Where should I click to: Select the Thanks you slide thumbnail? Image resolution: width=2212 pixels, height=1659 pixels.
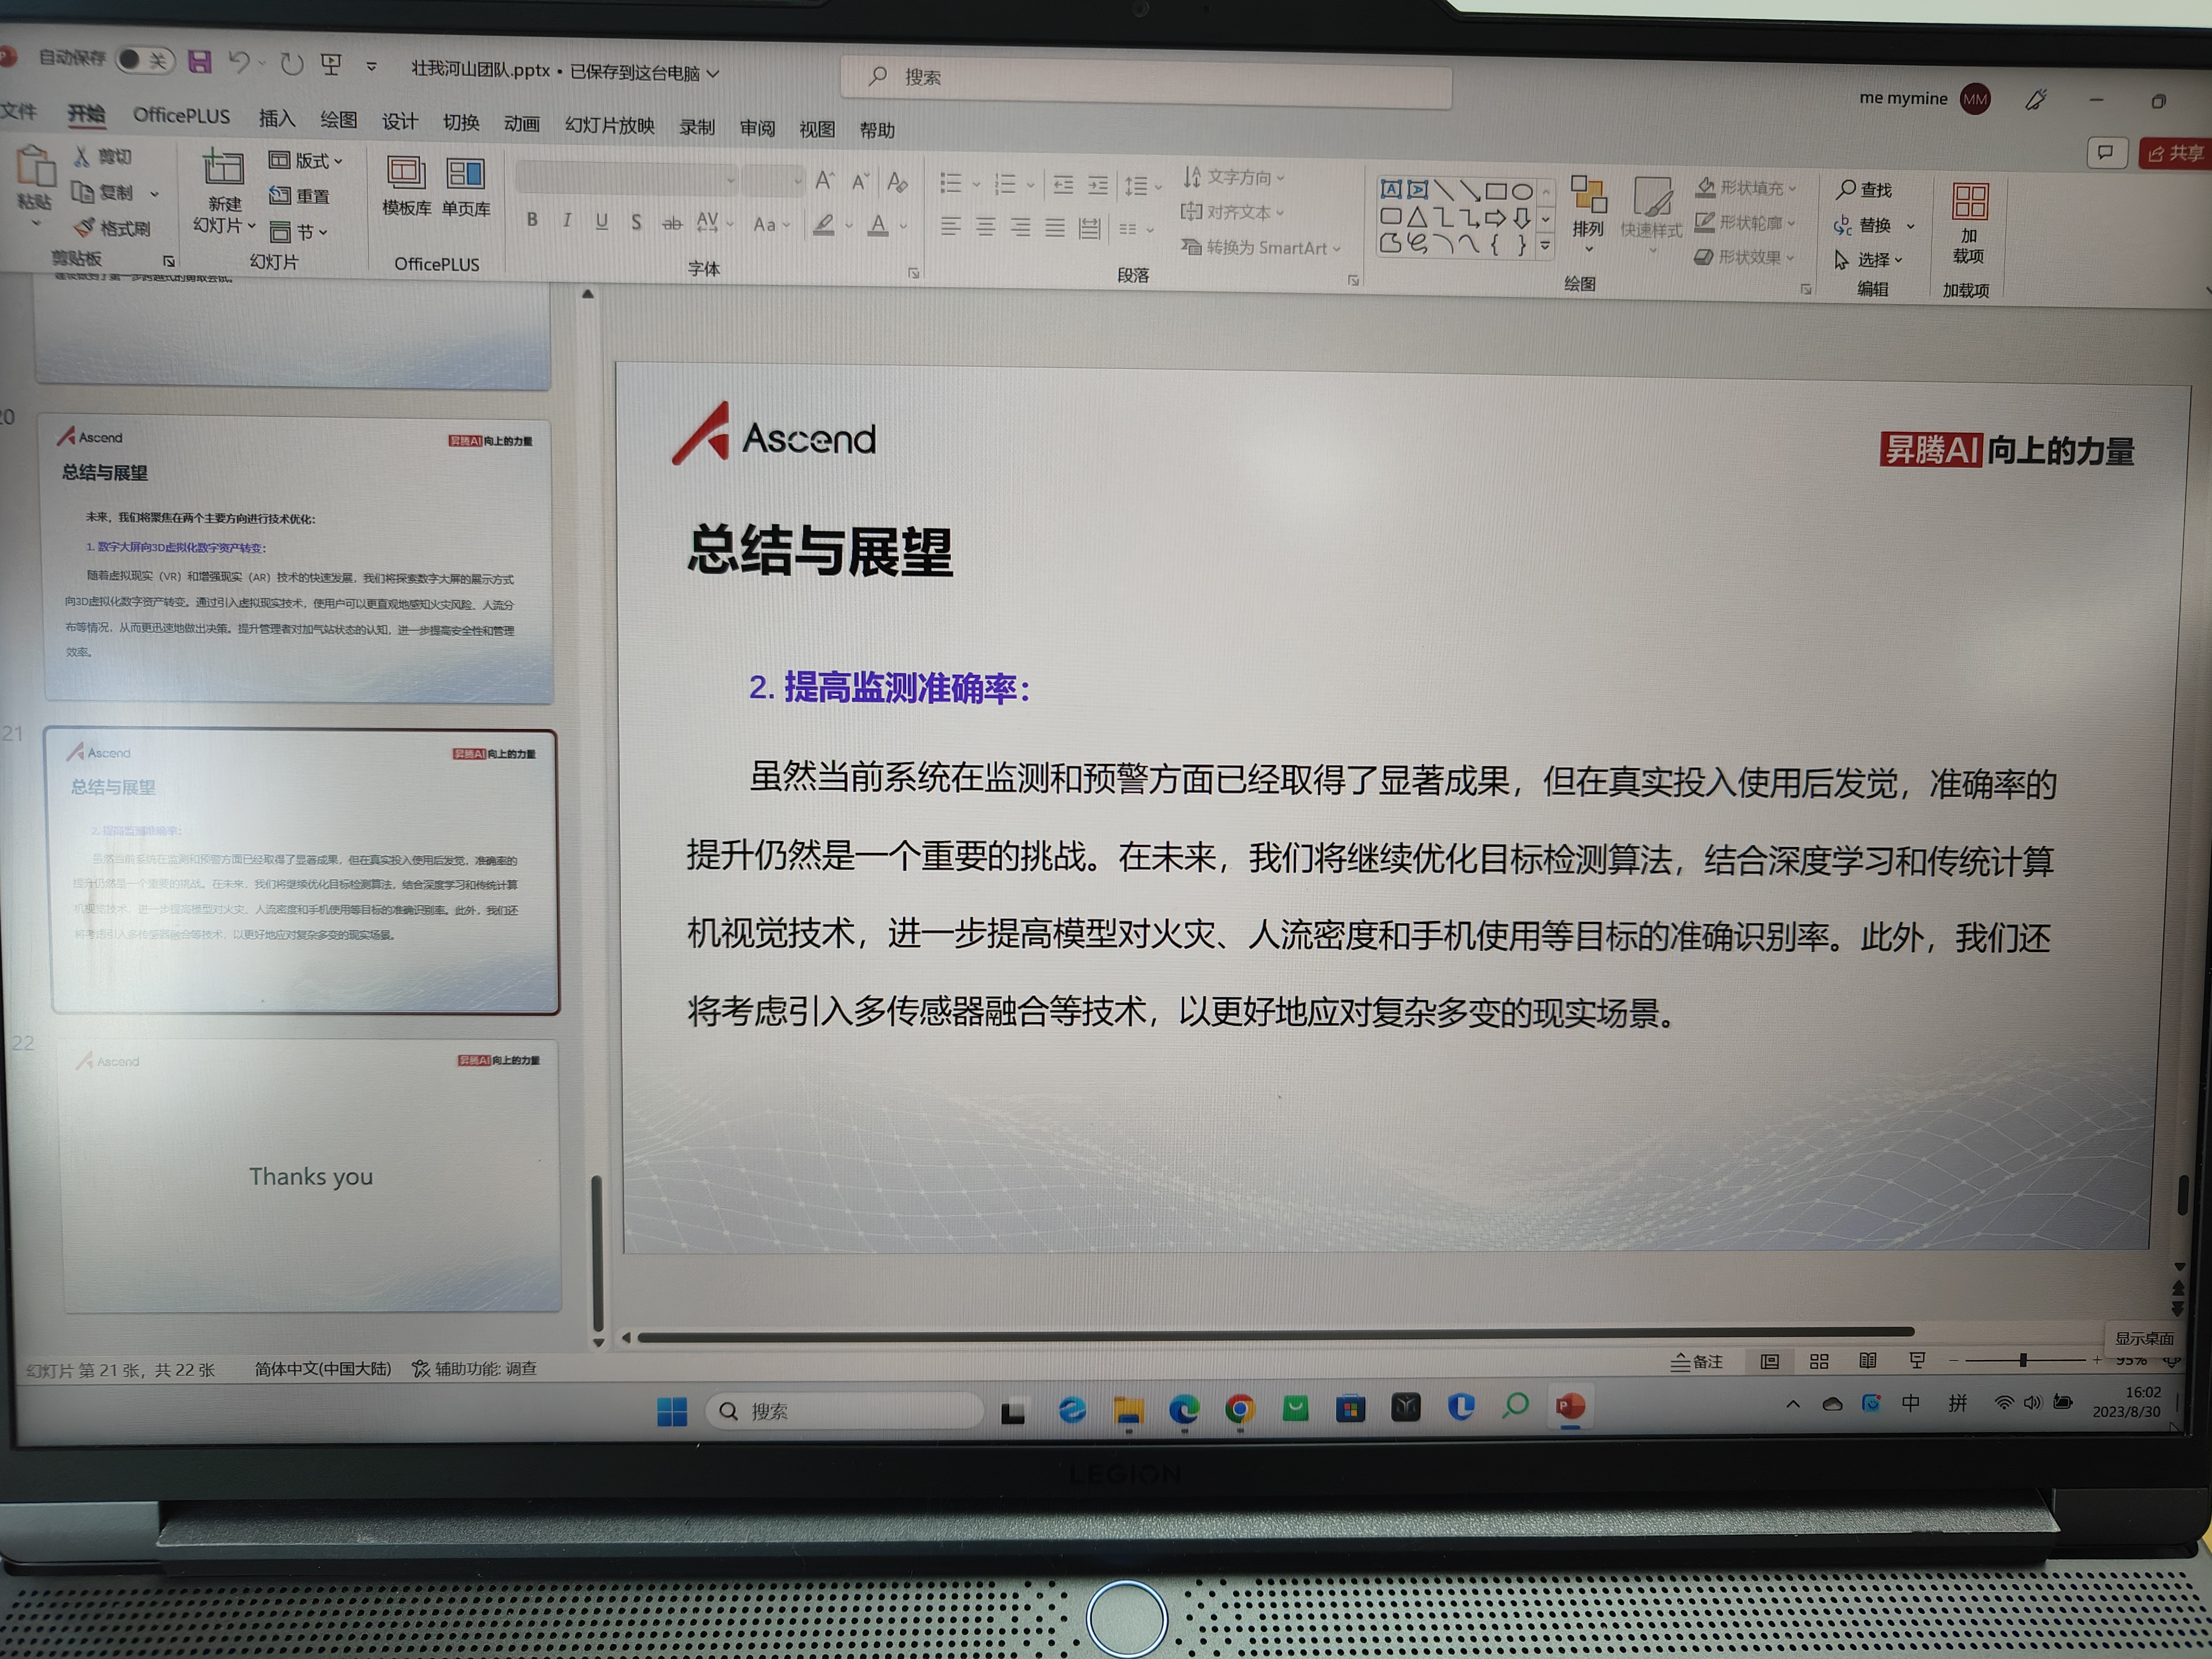click(x=311, y=1176)
